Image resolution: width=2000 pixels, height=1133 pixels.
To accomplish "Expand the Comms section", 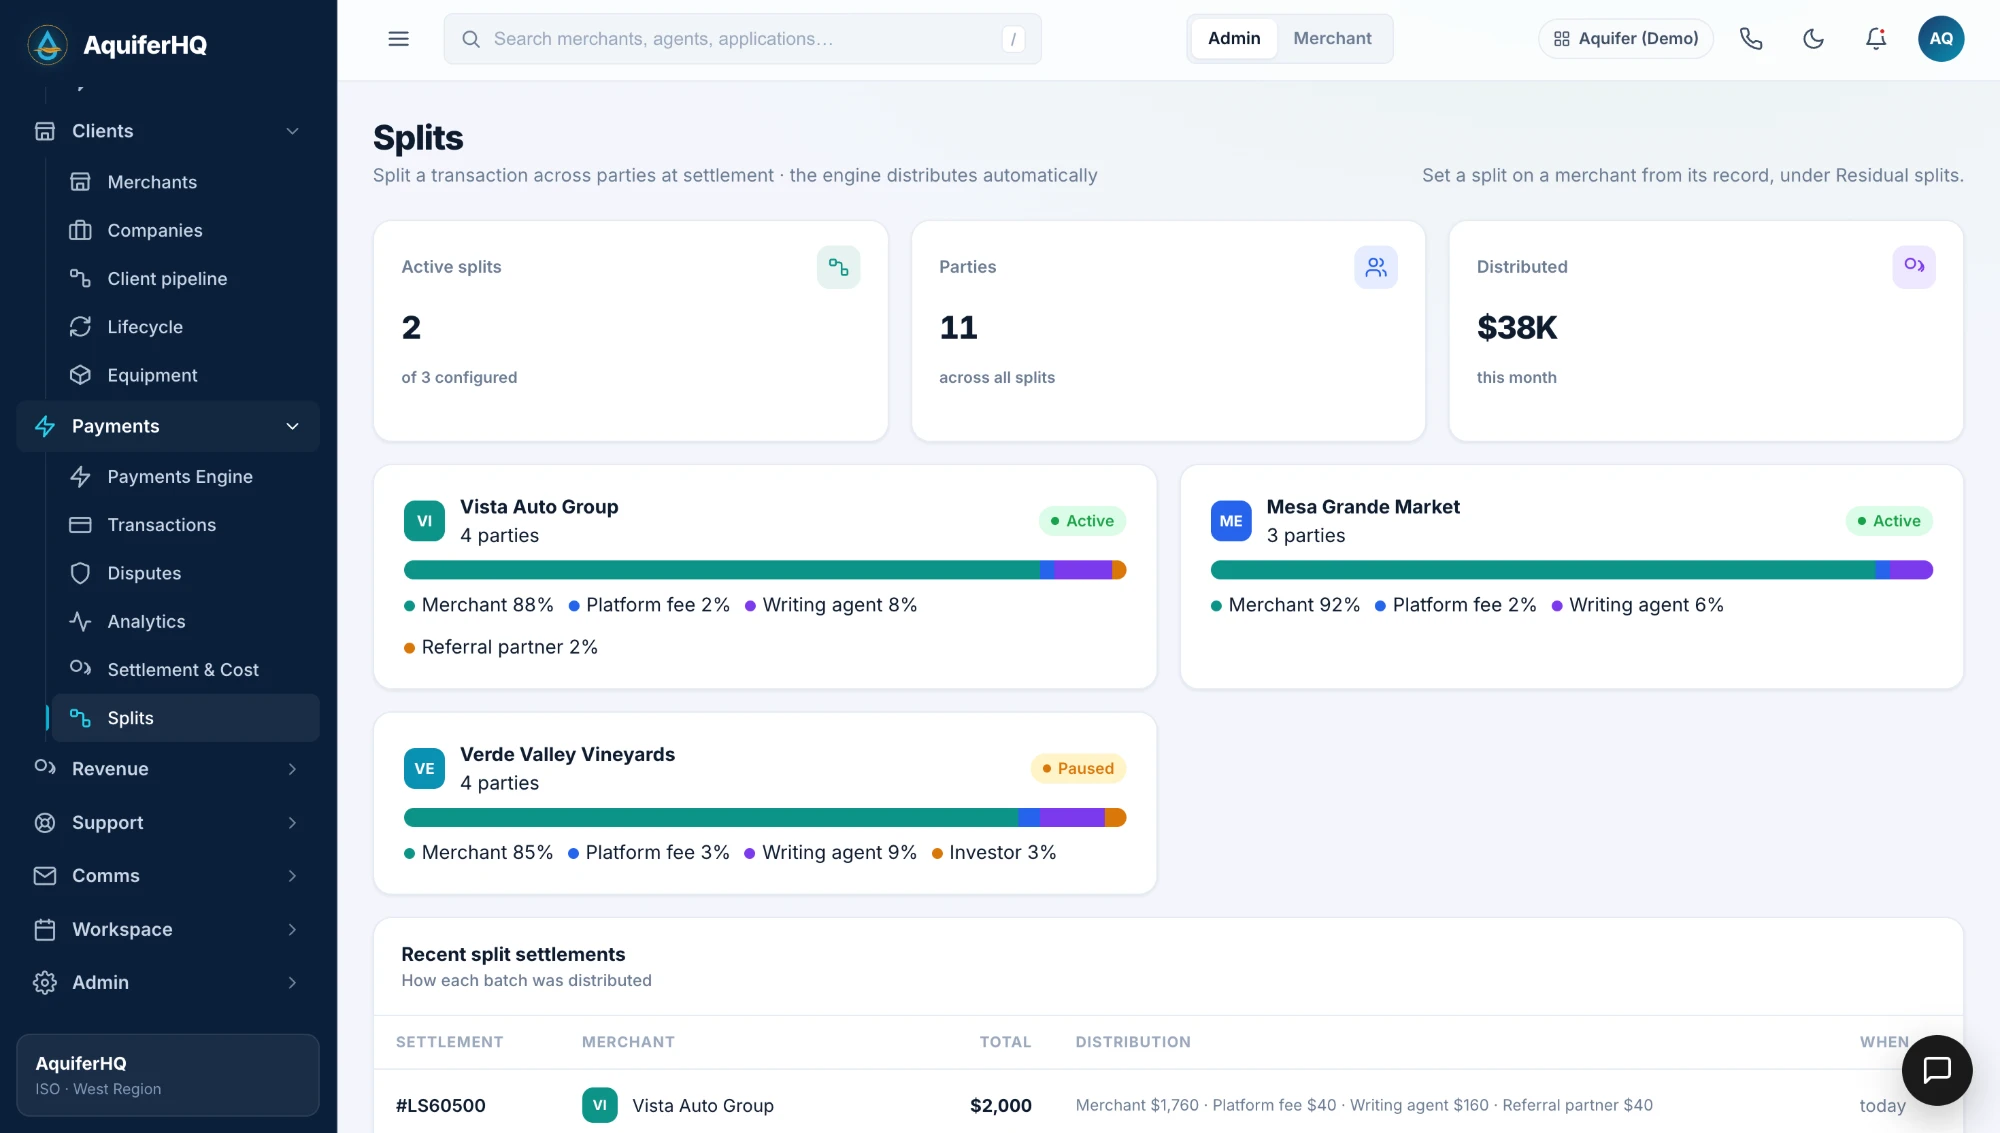I will coord(168,876).
